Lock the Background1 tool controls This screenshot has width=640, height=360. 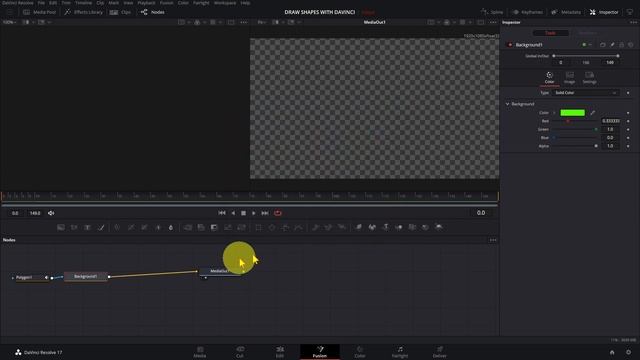[622, 44]
